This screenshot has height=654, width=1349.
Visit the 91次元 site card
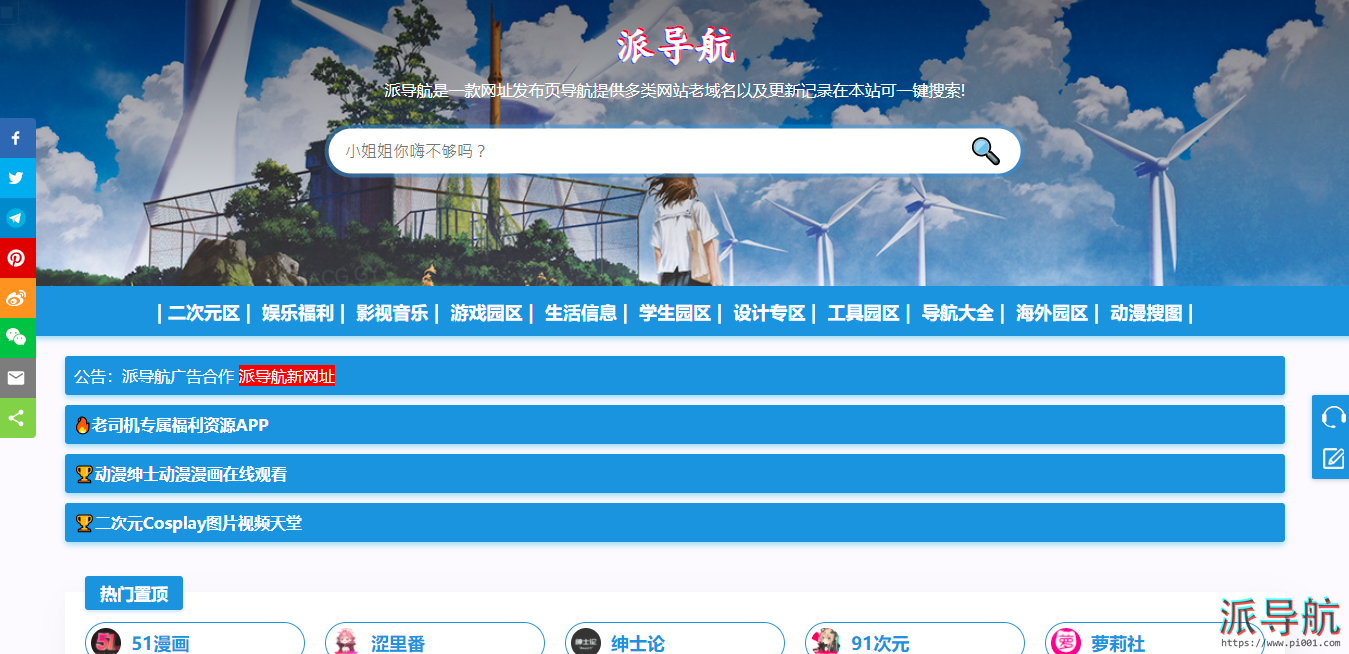click(915, 640)
